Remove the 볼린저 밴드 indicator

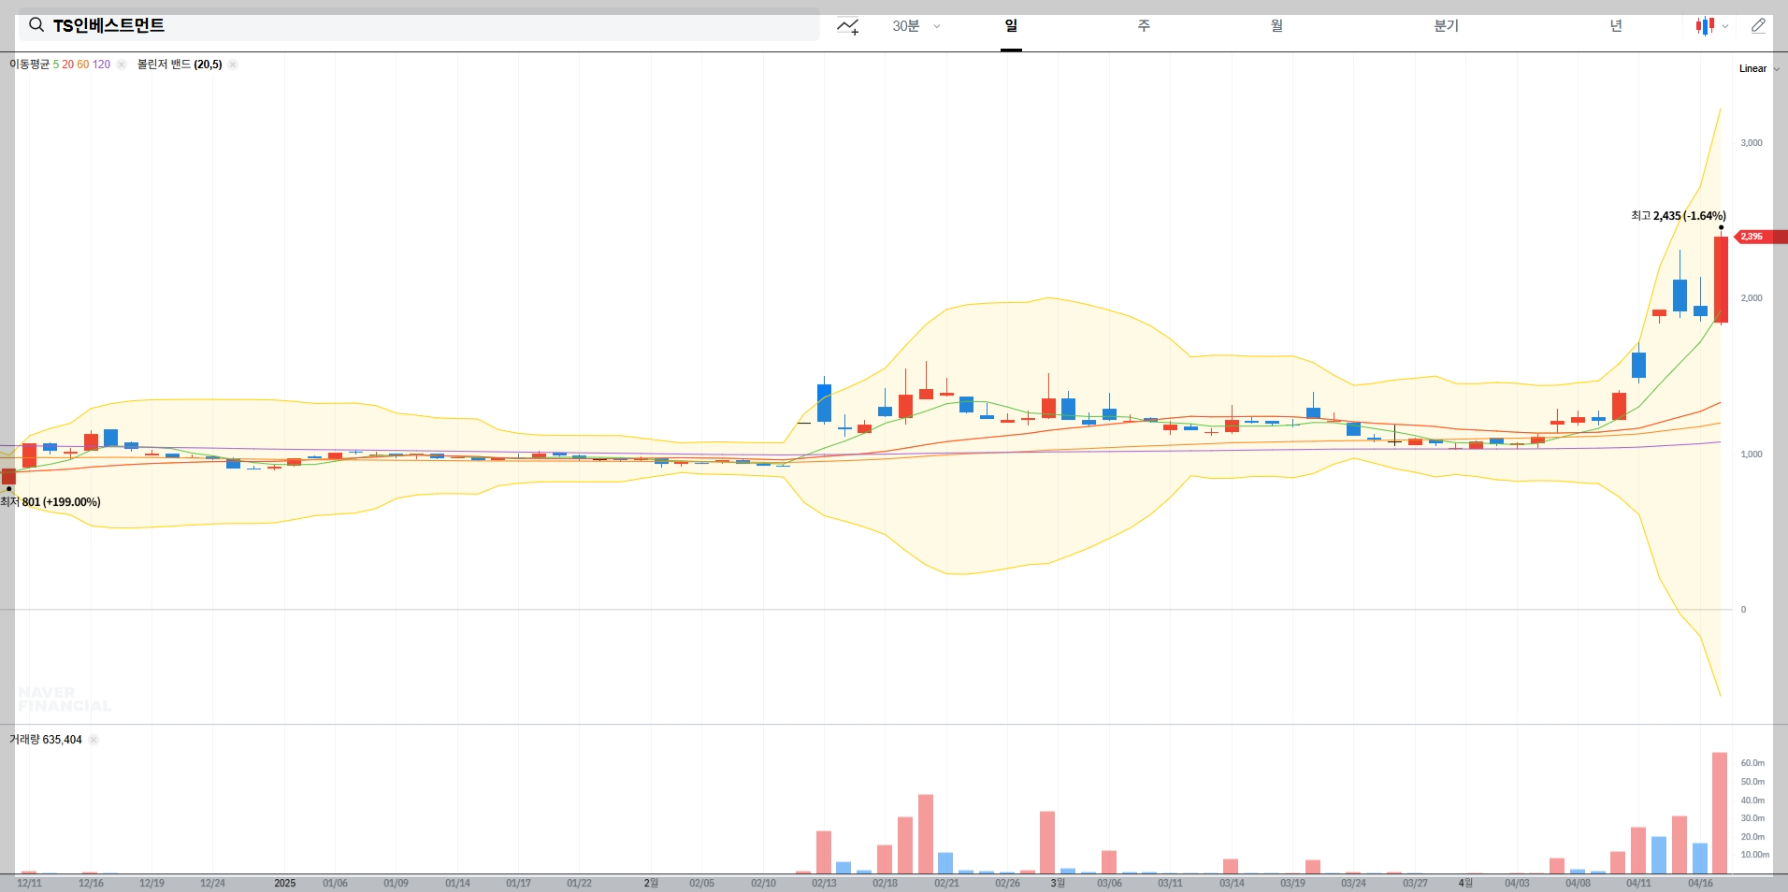pyautogui.click(x=233, y=64)
